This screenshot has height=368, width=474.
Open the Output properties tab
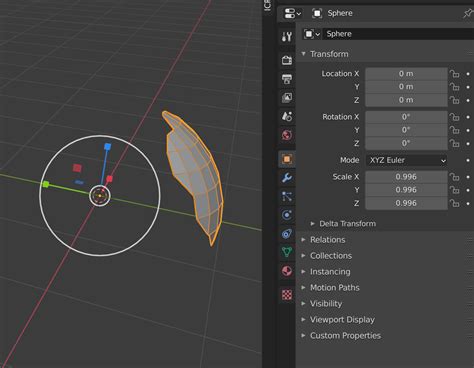287,79
